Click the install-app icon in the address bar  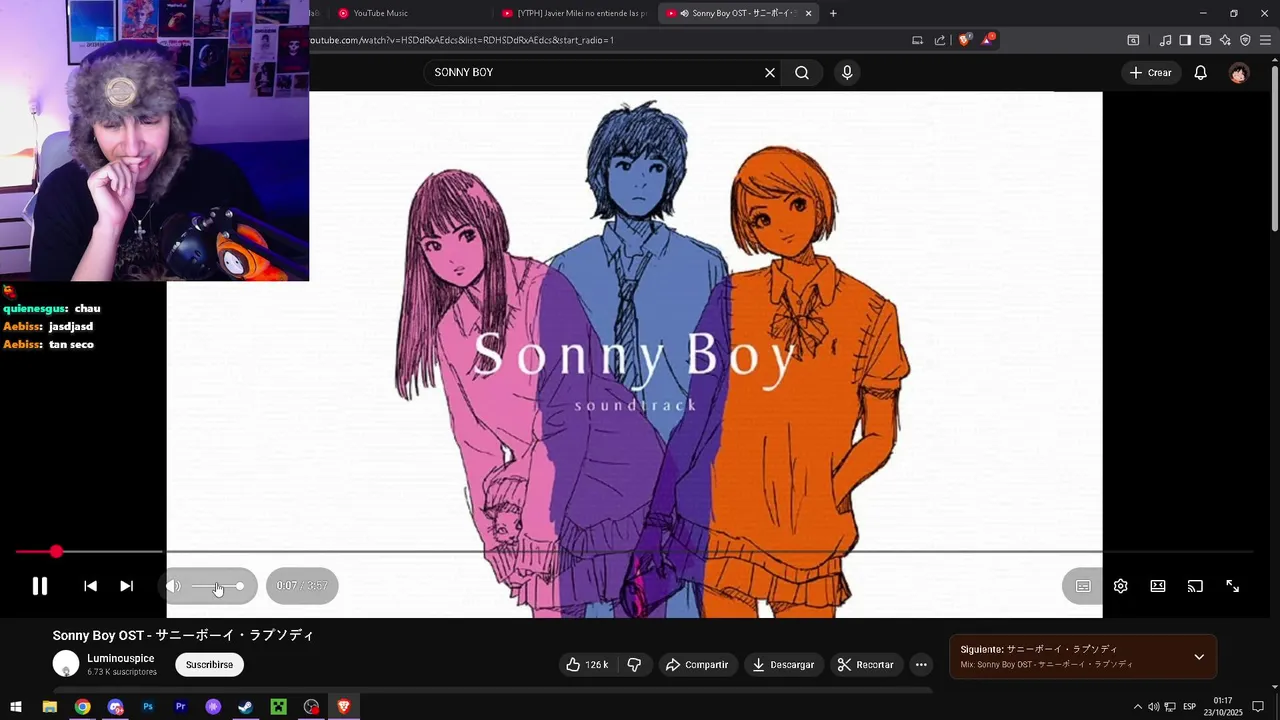pos(917,40)
